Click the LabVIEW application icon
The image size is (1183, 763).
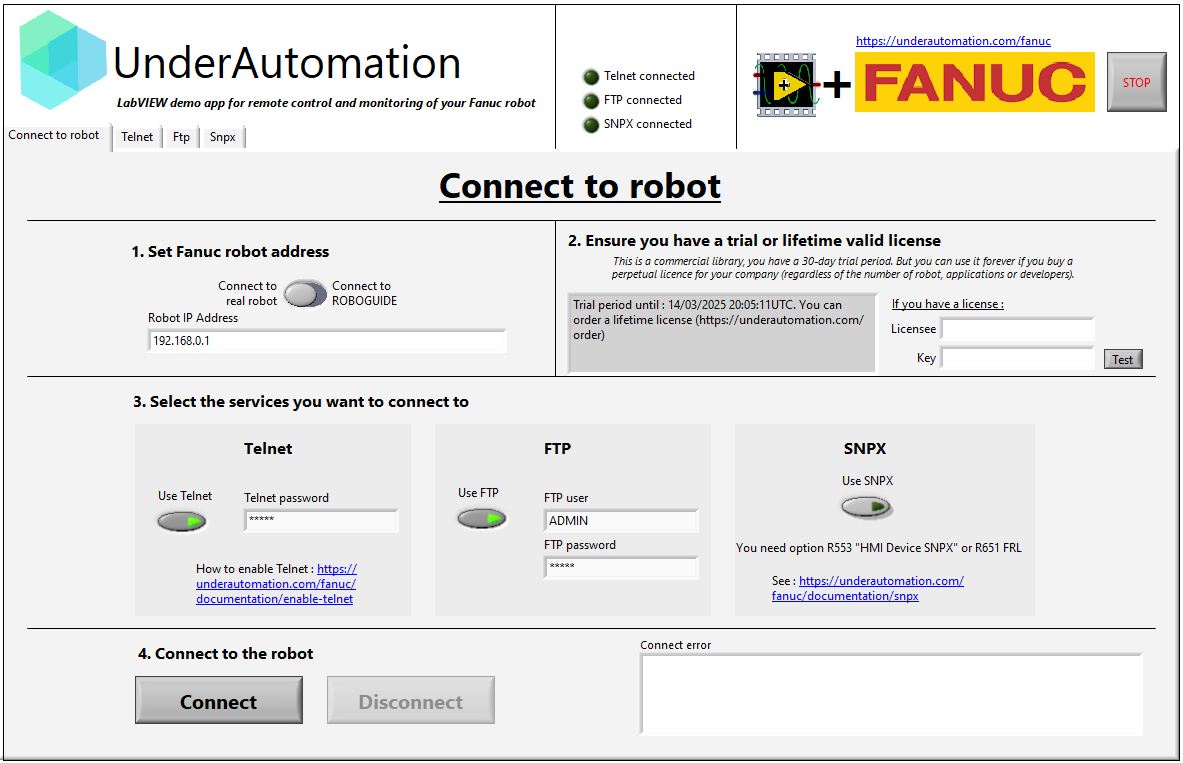(786, 85)
